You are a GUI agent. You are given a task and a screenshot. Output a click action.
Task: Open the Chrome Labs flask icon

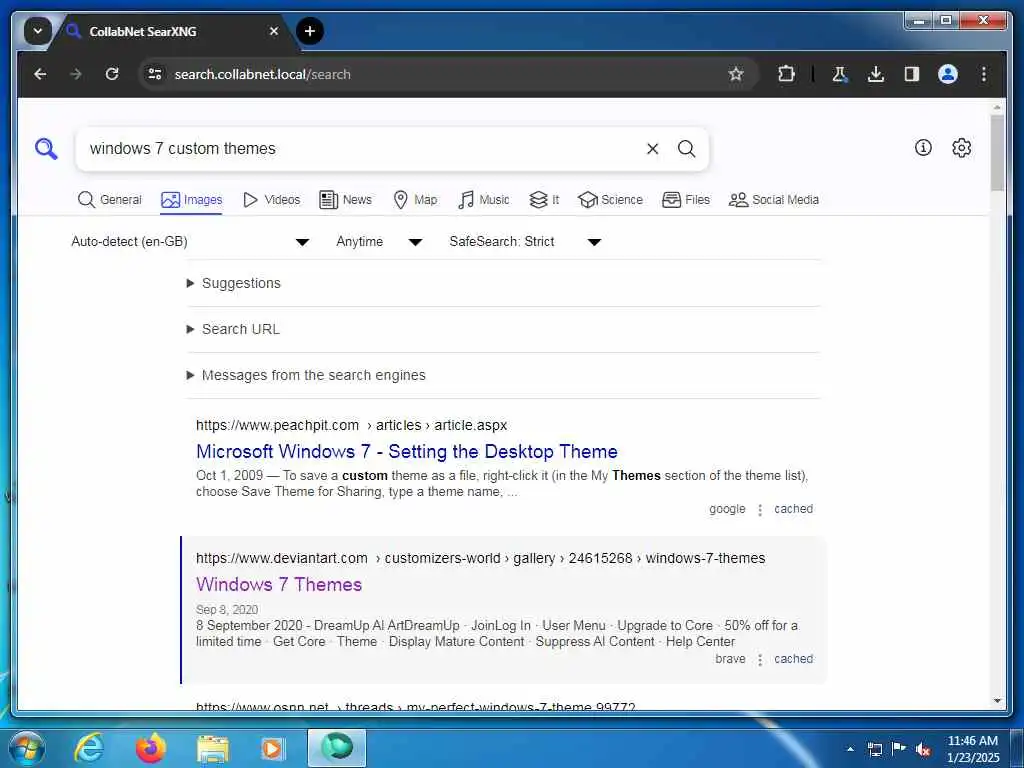(x=840, y=74)
